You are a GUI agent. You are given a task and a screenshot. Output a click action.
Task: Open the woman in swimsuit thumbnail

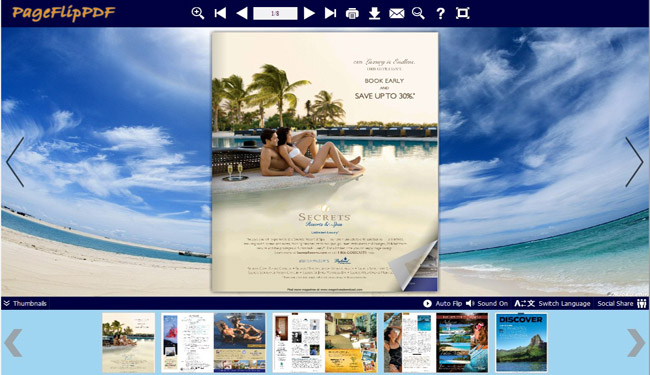coord(410,343)
